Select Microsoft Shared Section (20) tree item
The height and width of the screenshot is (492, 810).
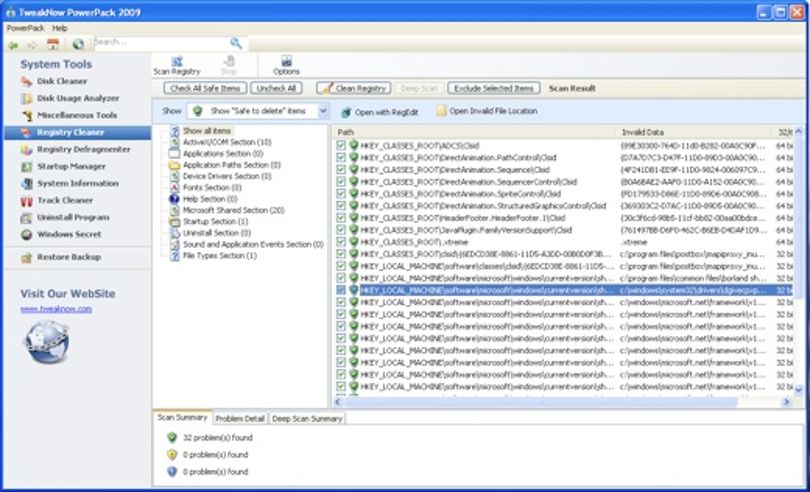(x=233, y=210)
